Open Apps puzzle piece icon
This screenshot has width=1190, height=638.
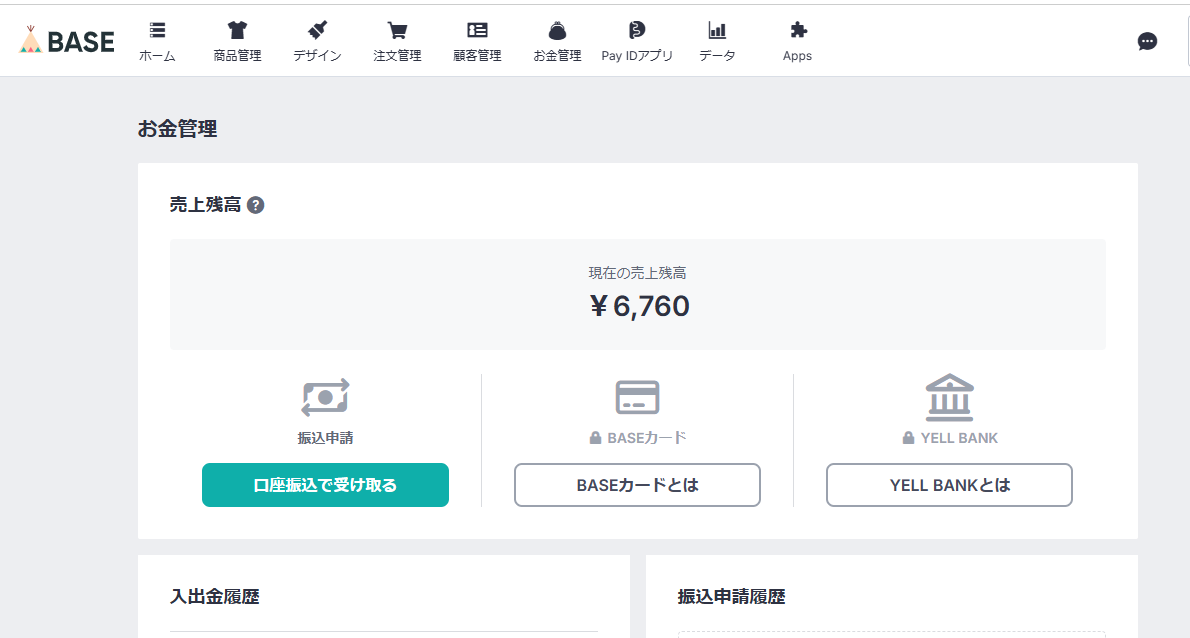pos(798,30)
